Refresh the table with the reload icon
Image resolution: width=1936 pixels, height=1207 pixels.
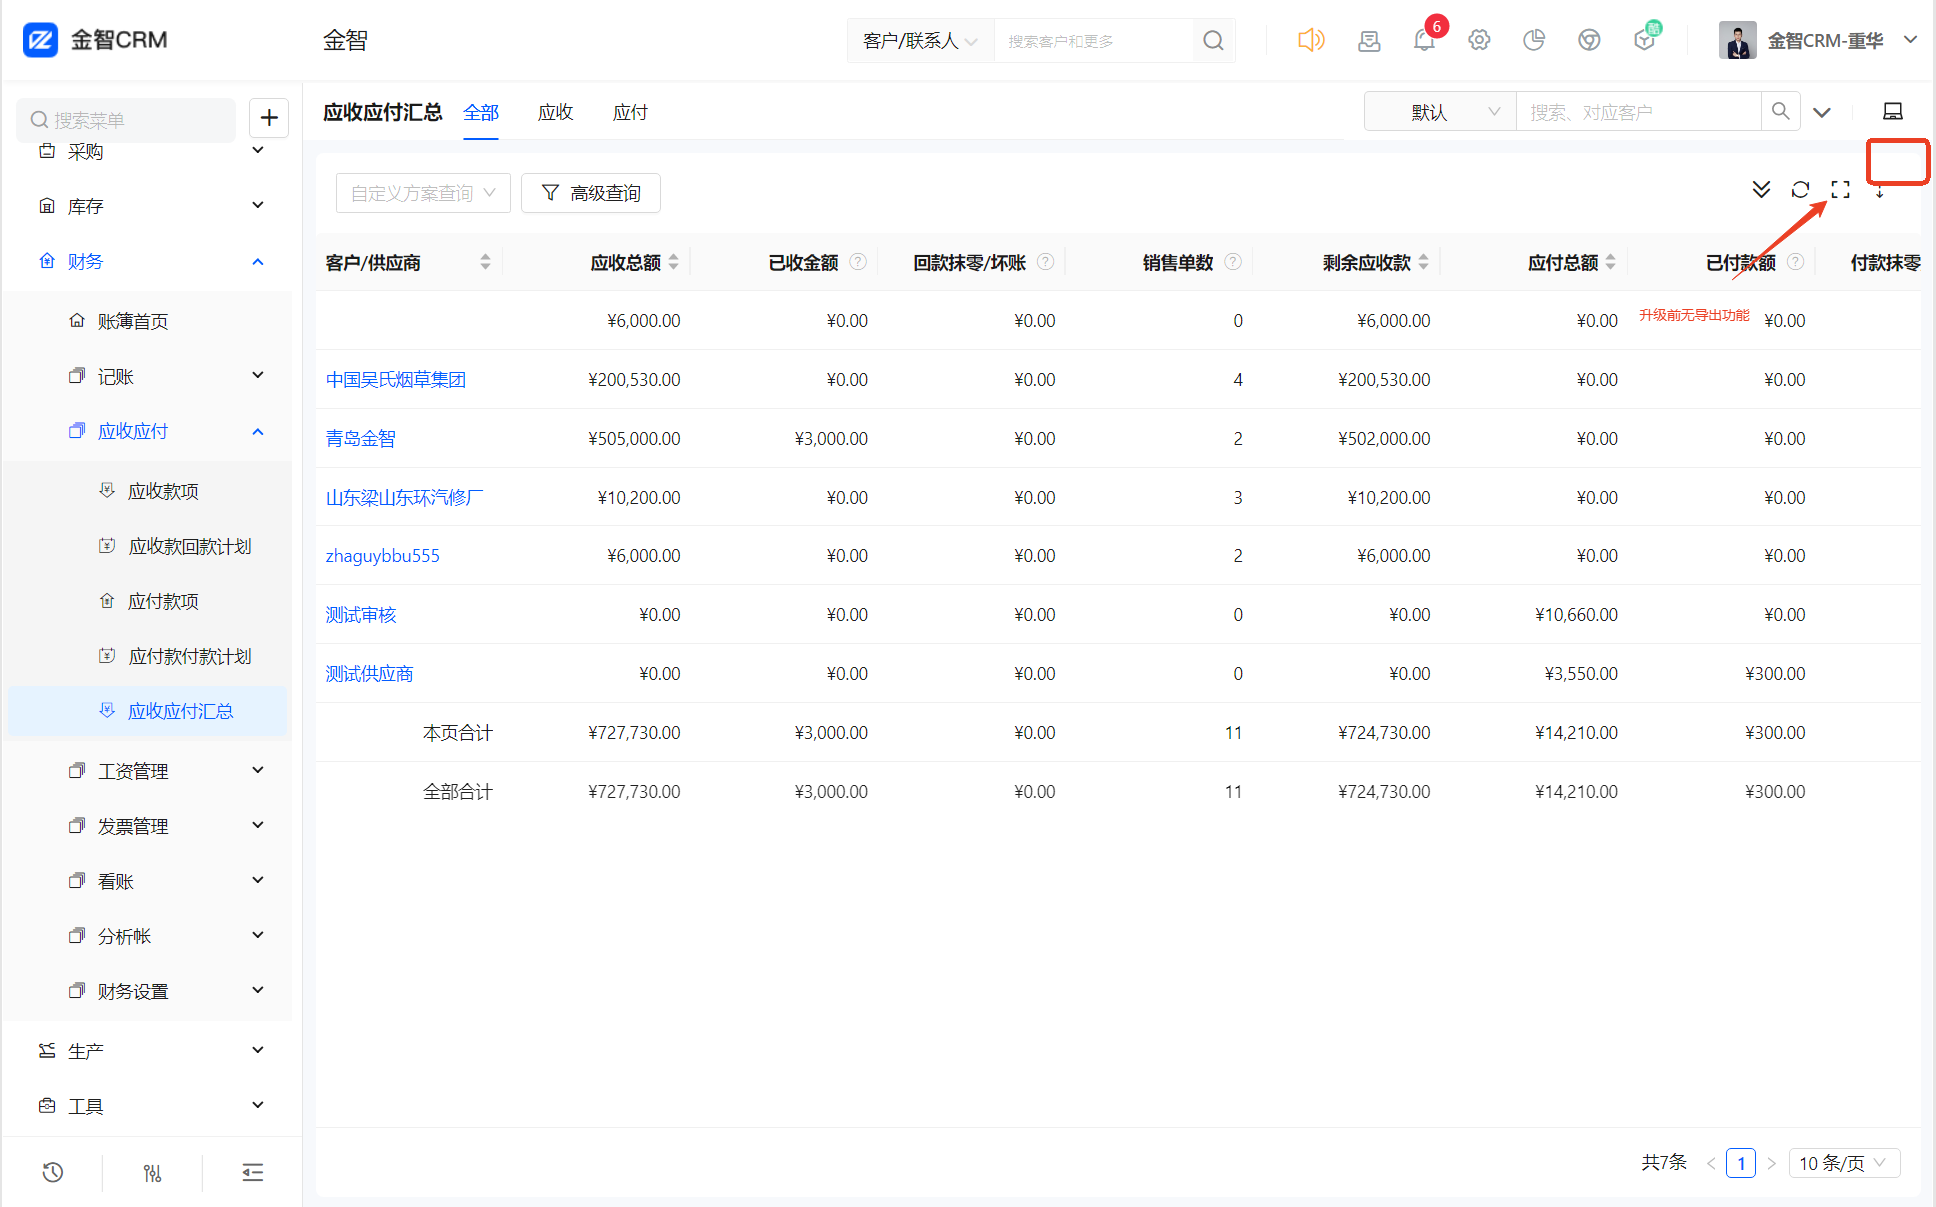click(x=1800, y=189)
